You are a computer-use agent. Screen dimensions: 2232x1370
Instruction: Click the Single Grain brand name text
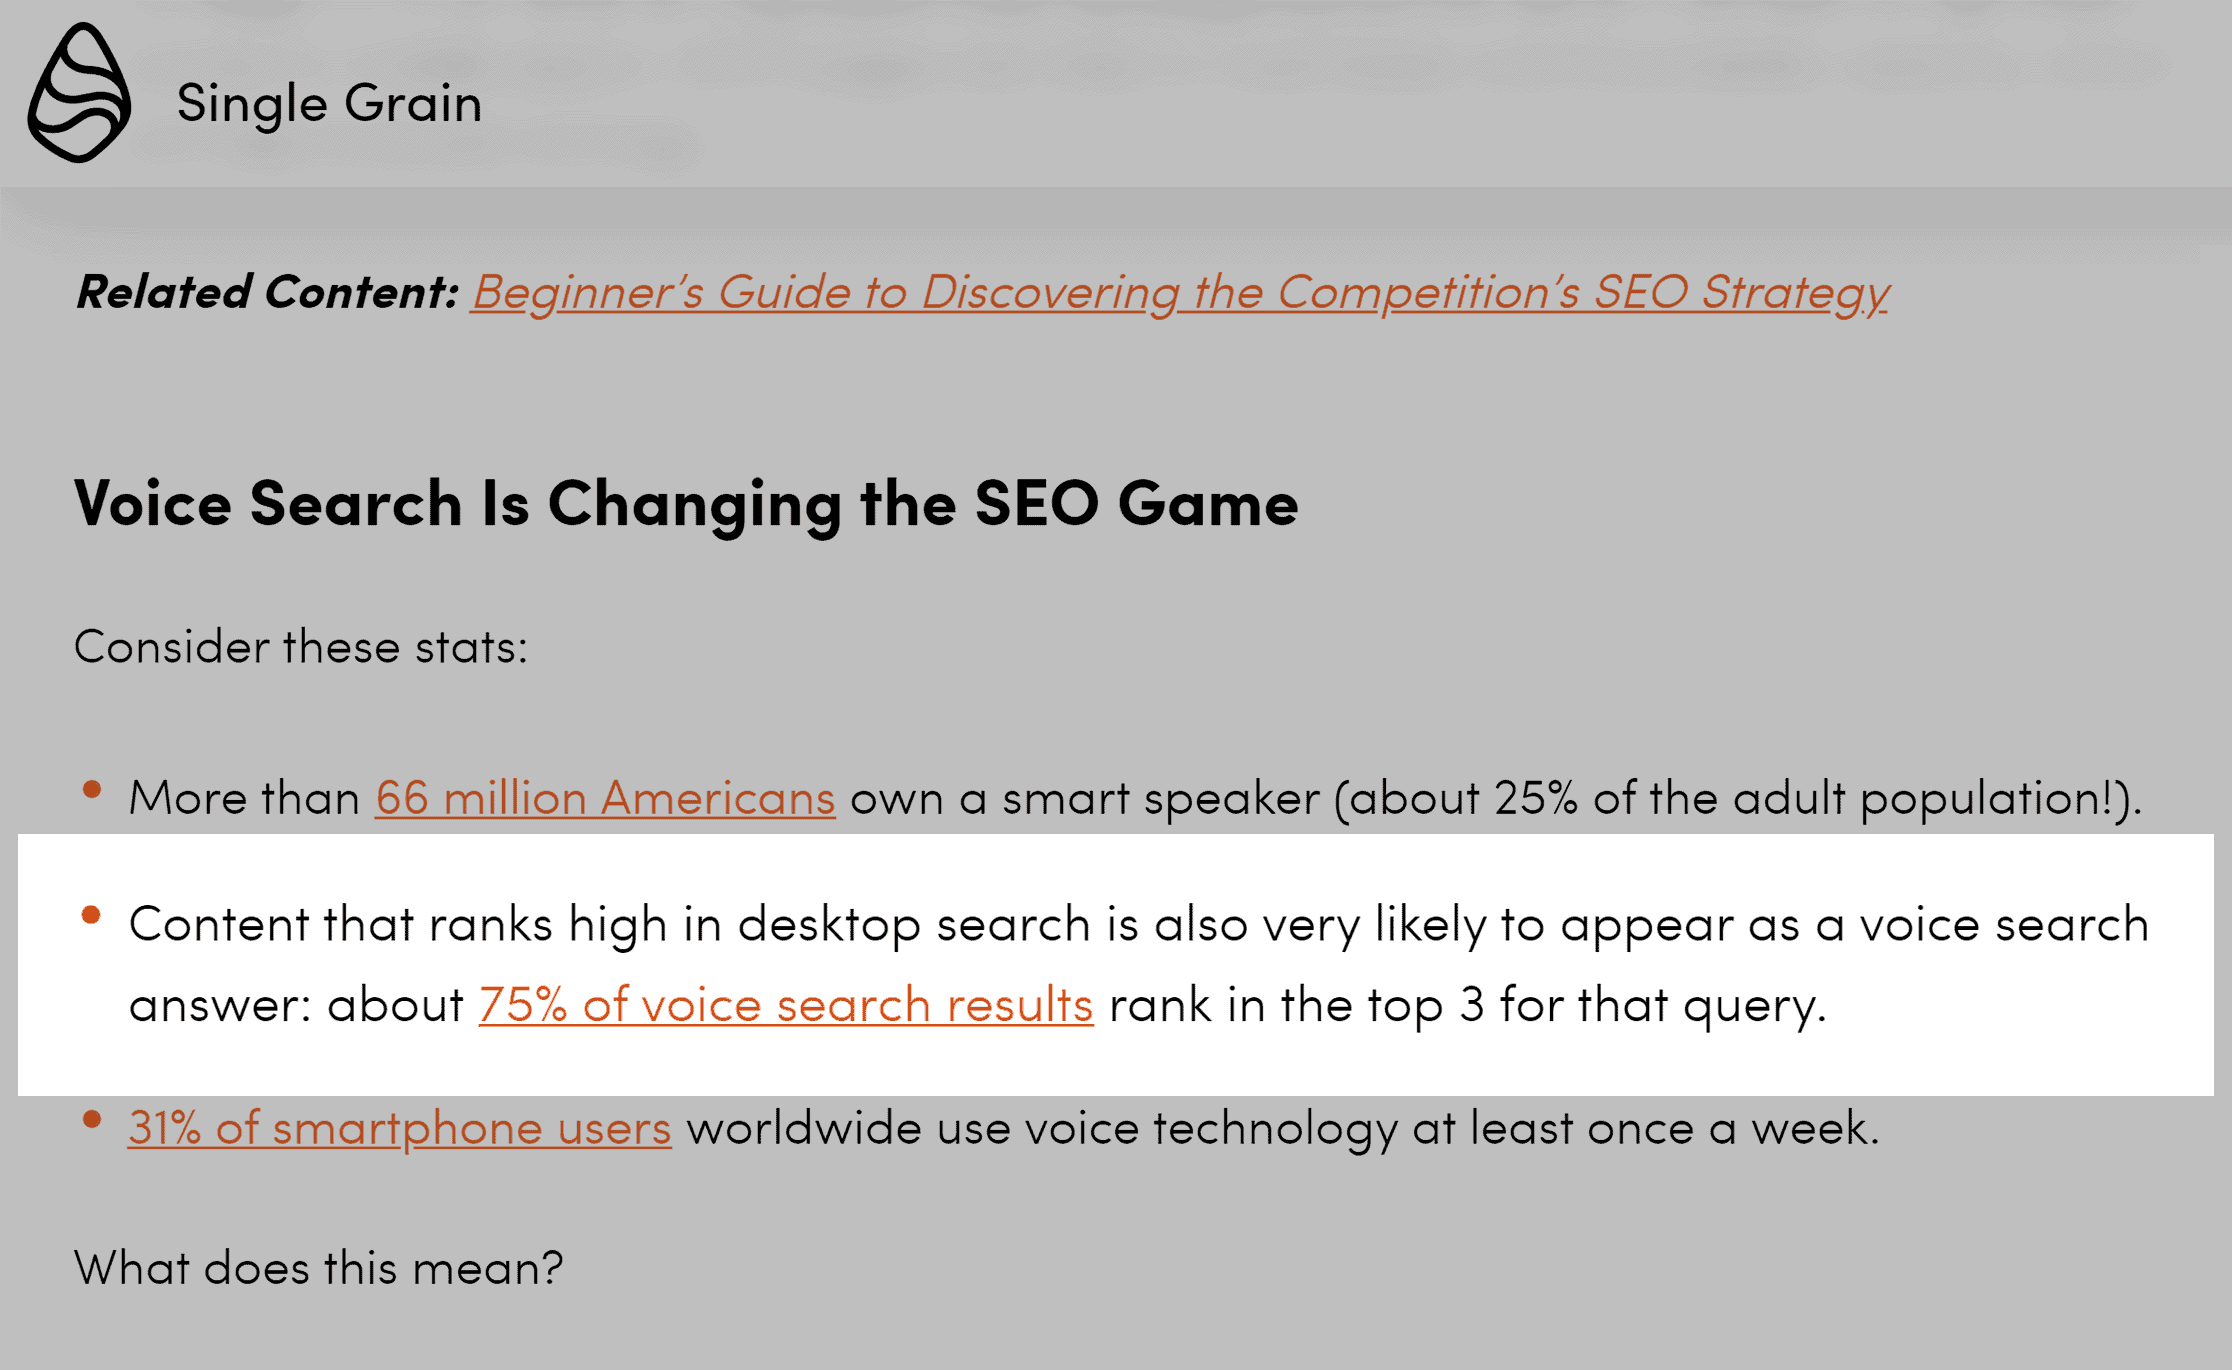coord(329,104)
